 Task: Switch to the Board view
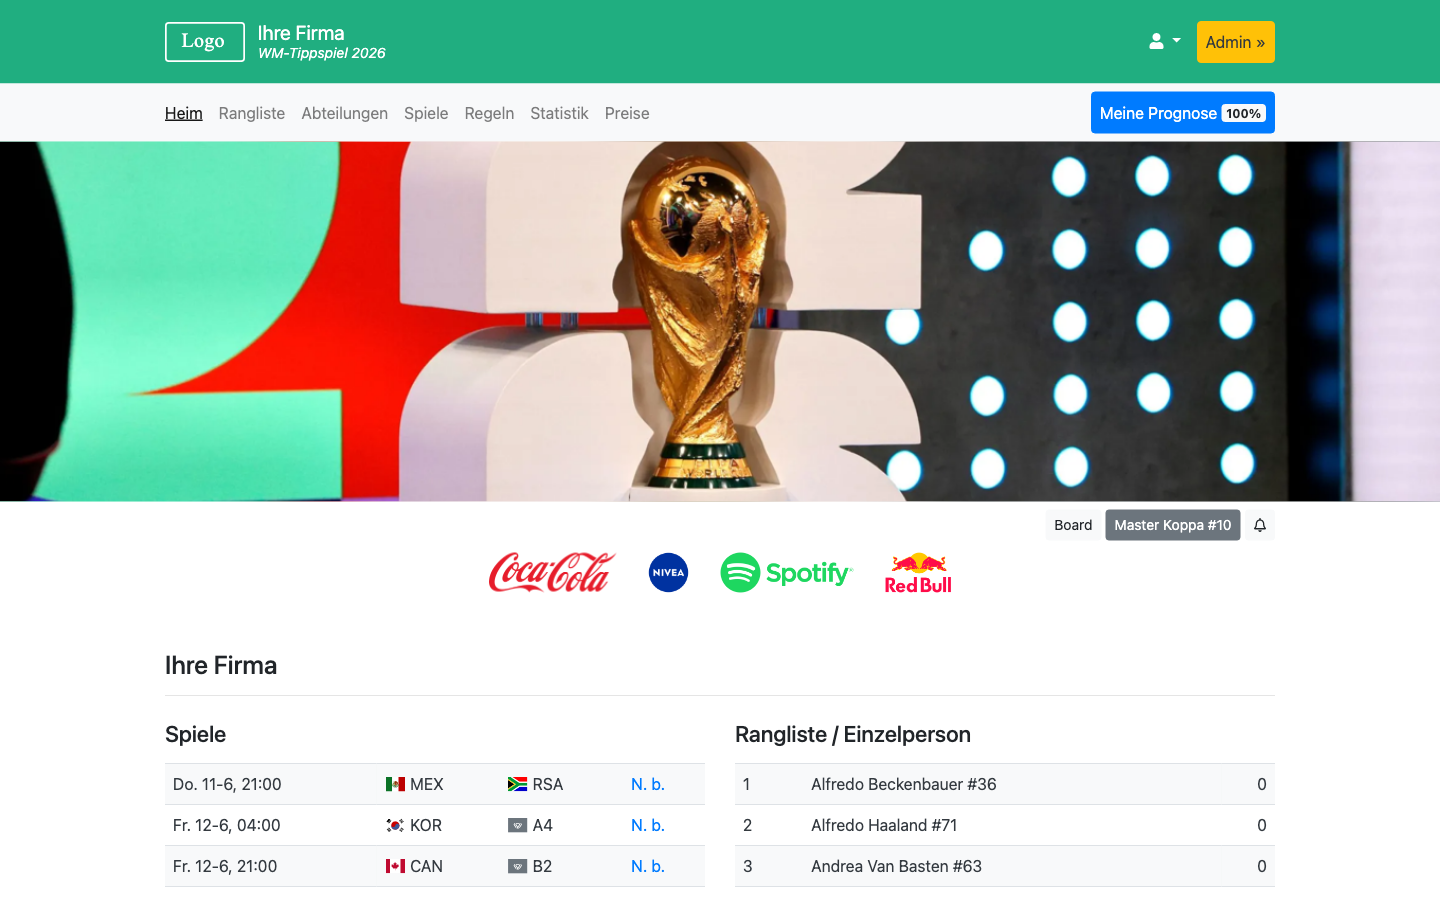click(1072, 524)
